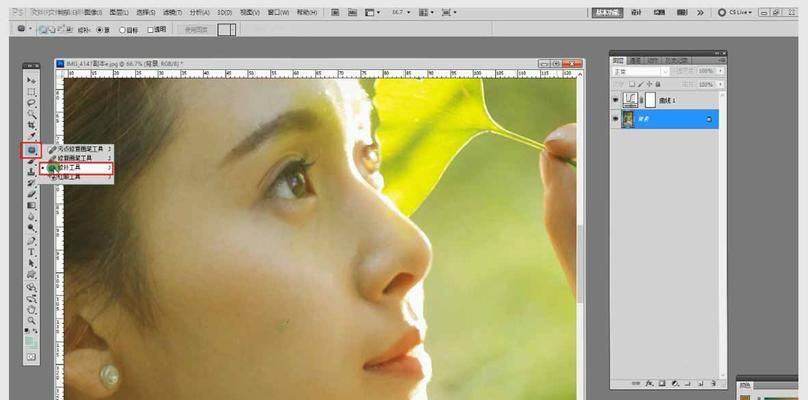808x400 pixels.
Task: Select the Lasso tool
Action: pyautogui.click(x=32, y=103)
